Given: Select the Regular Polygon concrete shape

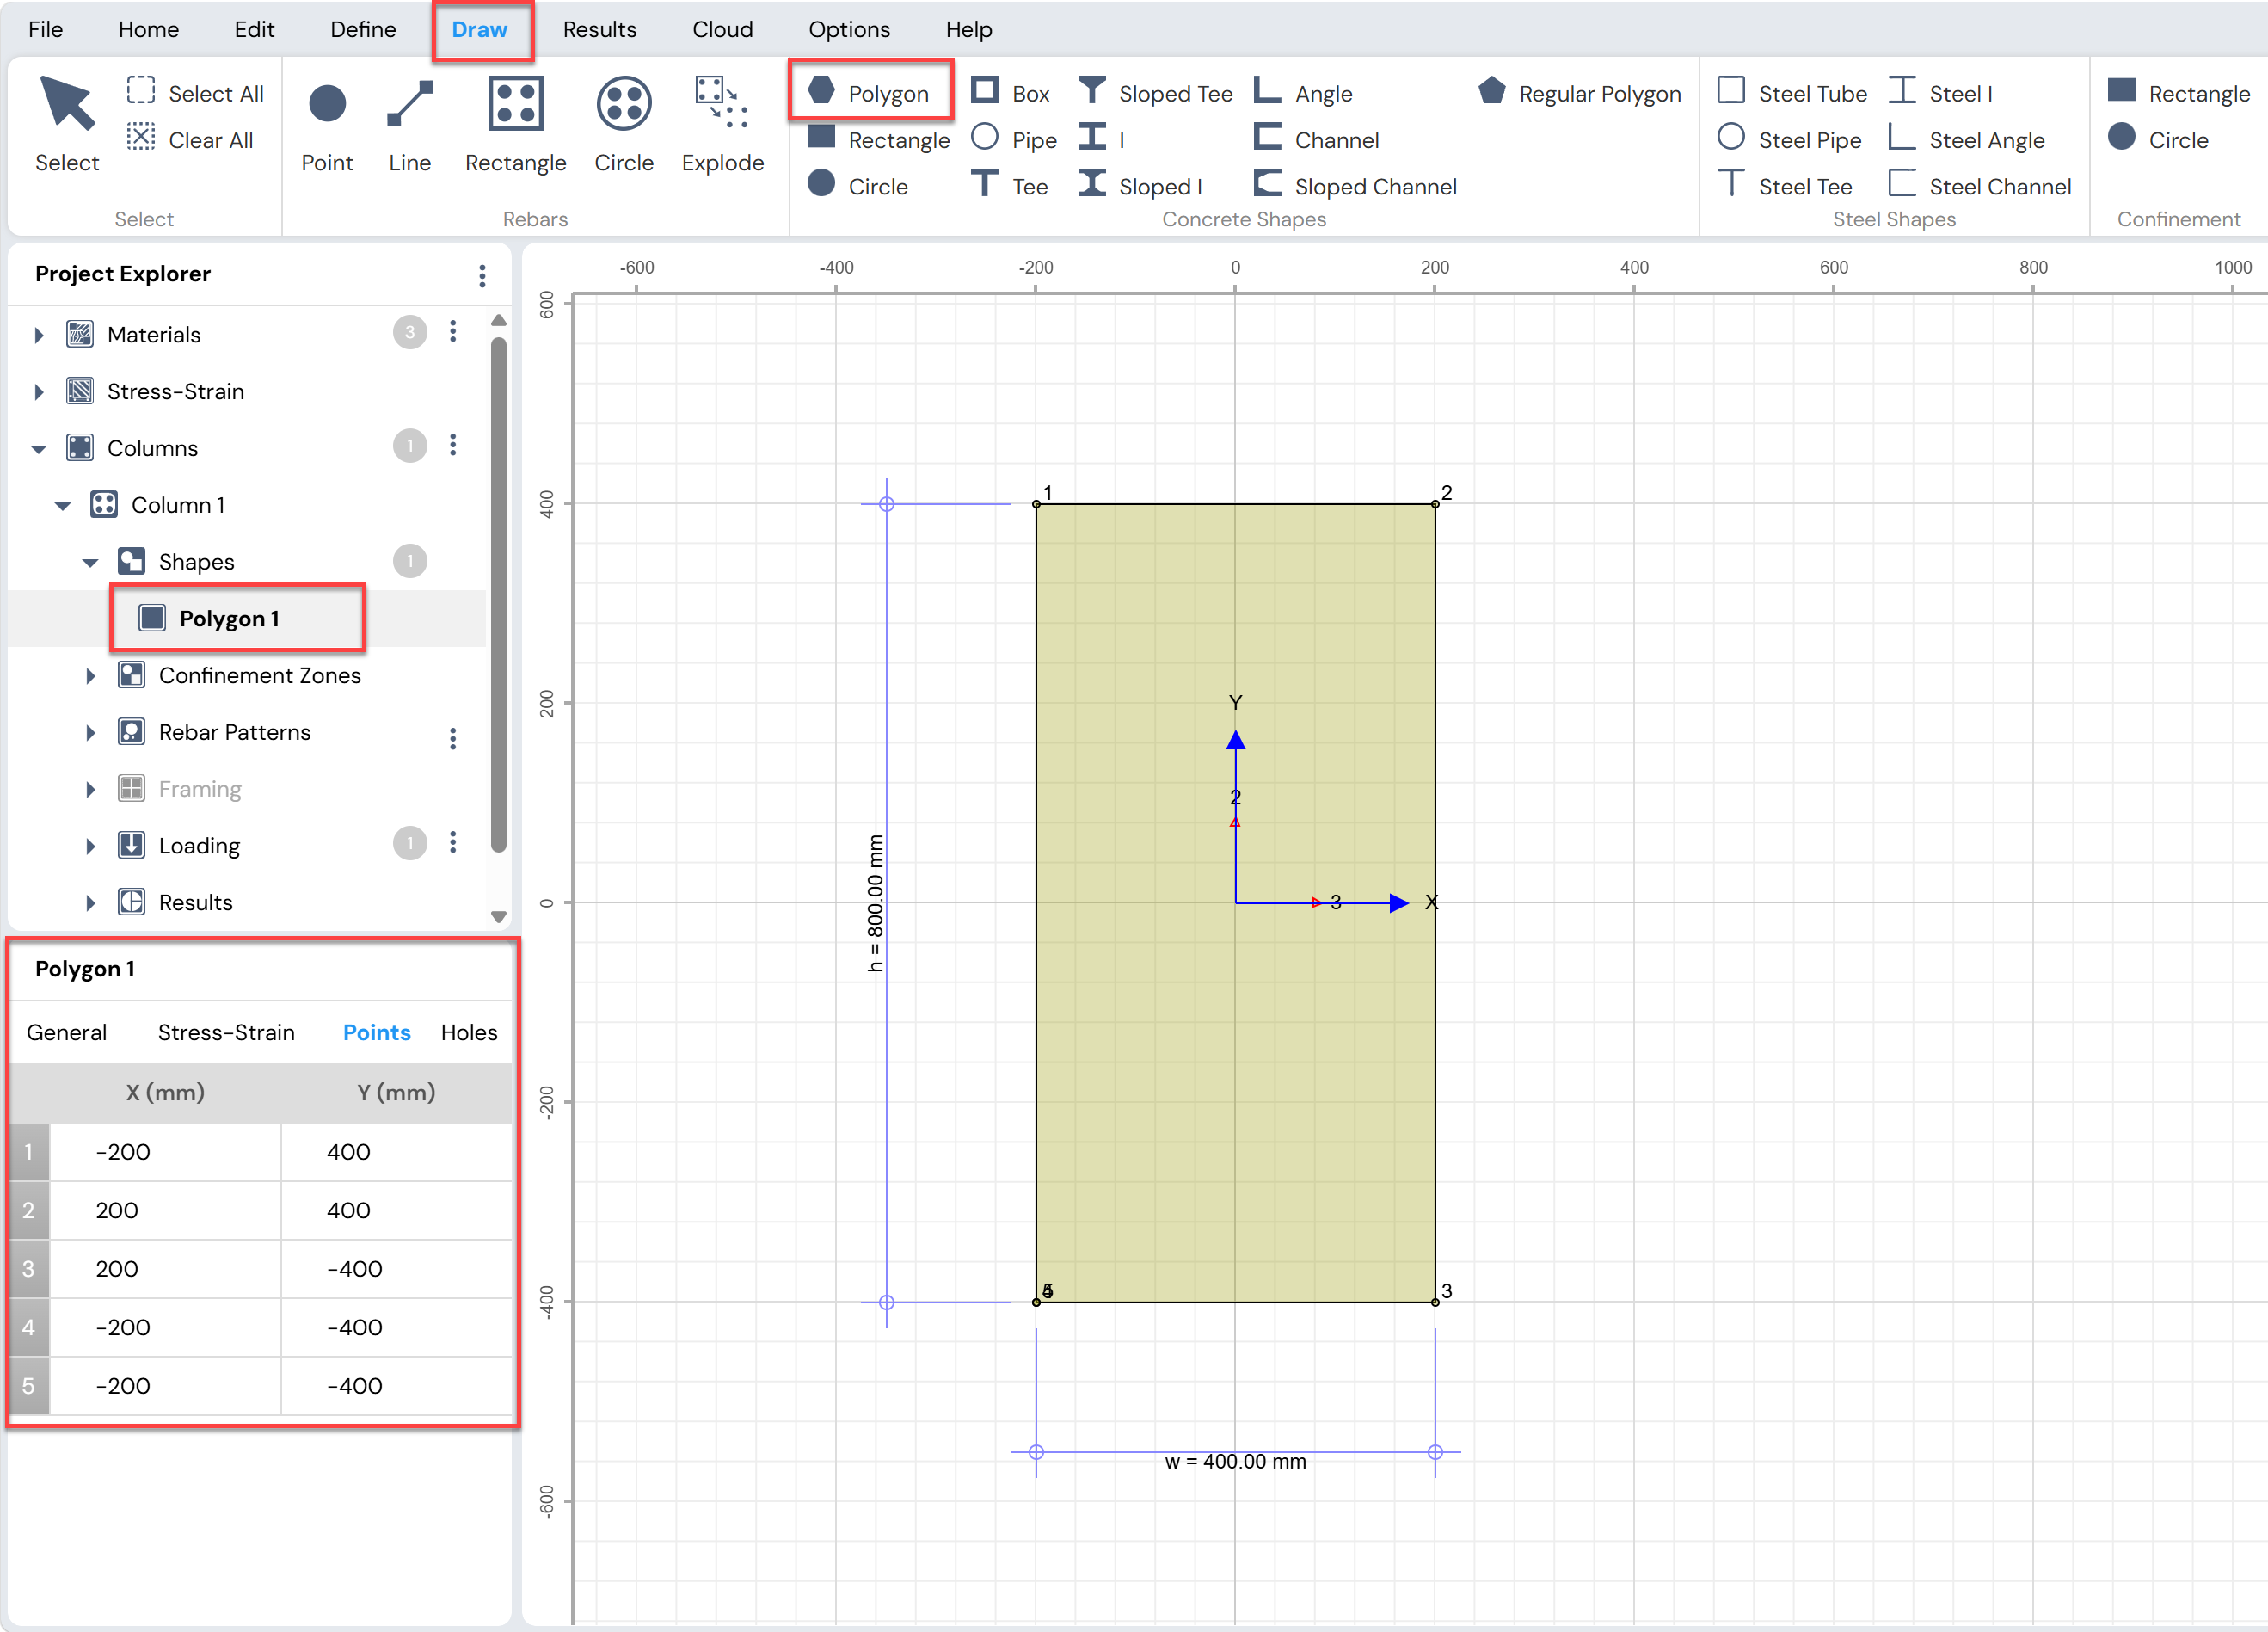Looking at the screenshot, I should pos(1580,93).
